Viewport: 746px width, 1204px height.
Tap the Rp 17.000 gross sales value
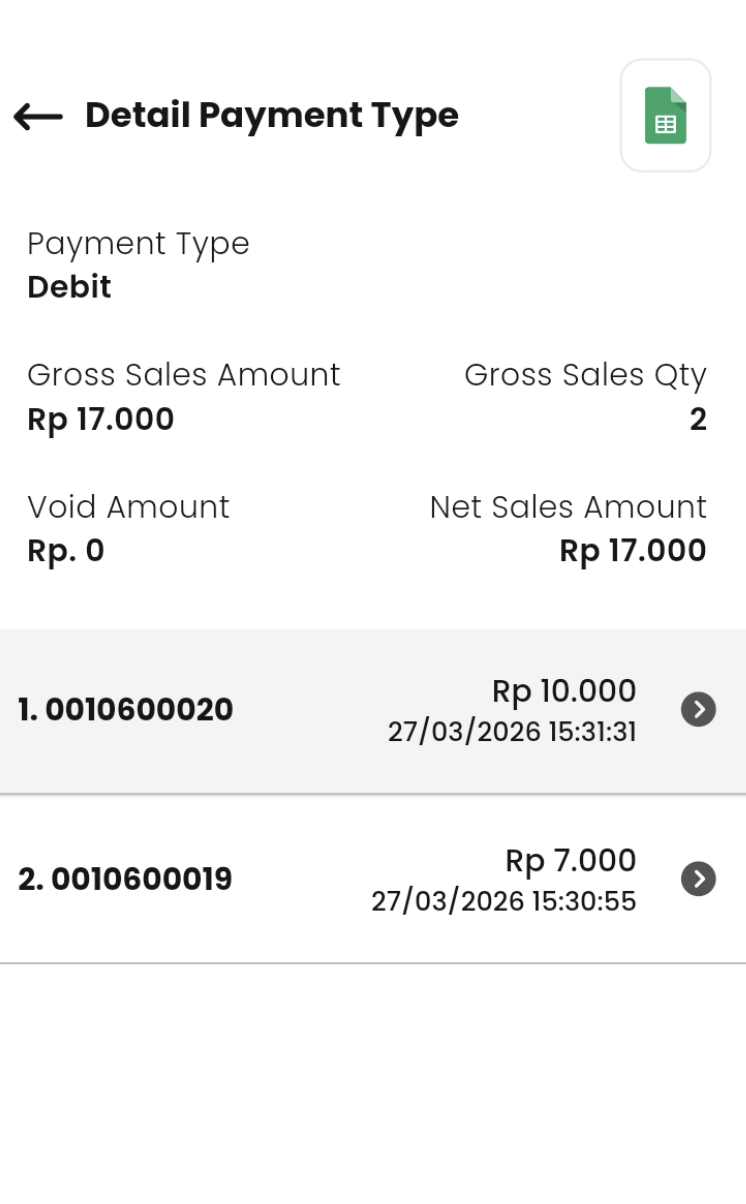click(x=101, y=420)
